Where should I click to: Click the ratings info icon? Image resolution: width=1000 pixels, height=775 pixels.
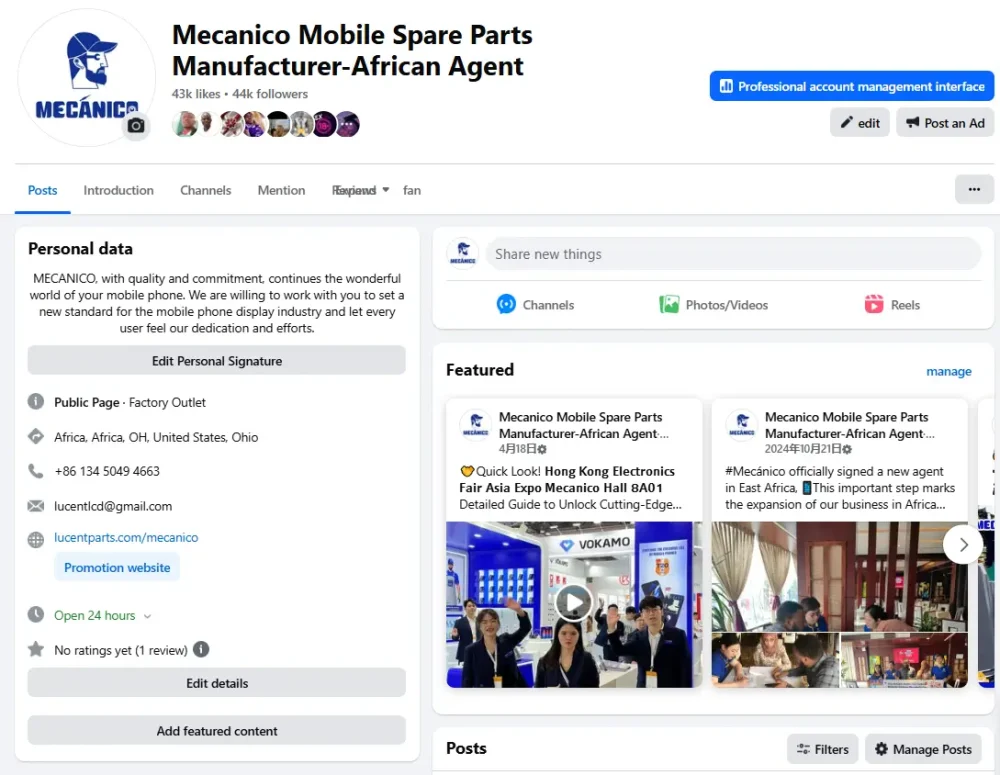201,649
